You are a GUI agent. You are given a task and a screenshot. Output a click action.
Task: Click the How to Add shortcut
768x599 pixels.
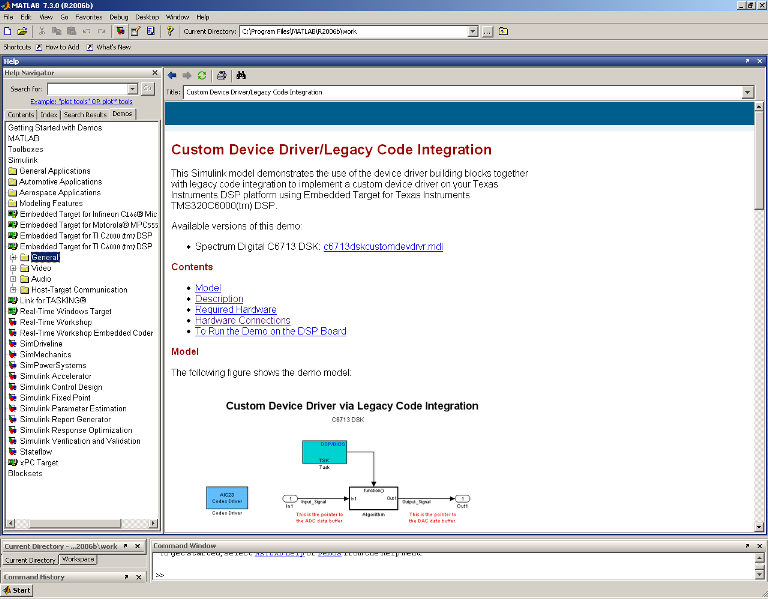tap(58, 47)
